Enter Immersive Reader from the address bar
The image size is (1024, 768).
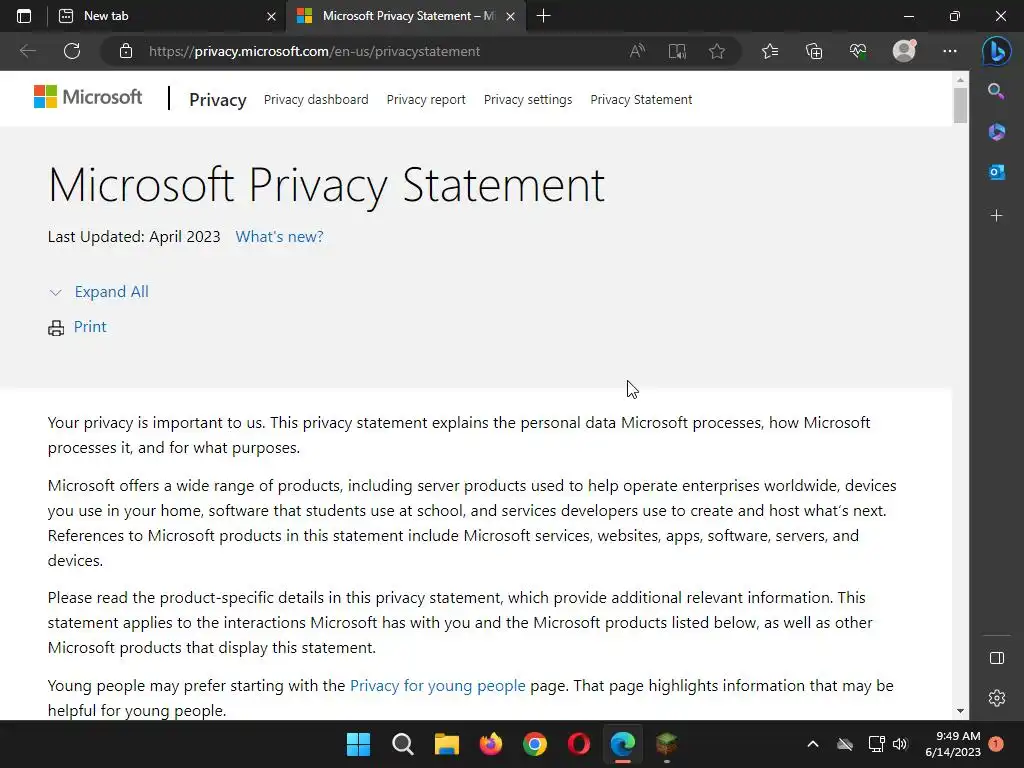point(677,51)
